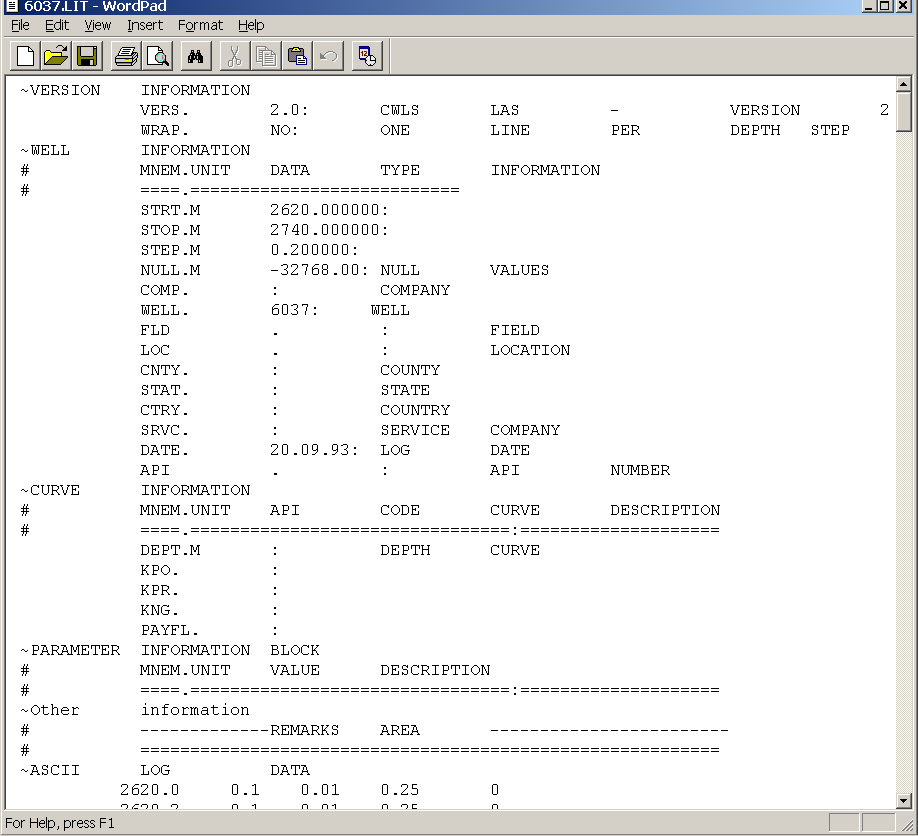Click the vertical scrollbar thumb
This screenshot has width=918, height=836.
[903, 112]
